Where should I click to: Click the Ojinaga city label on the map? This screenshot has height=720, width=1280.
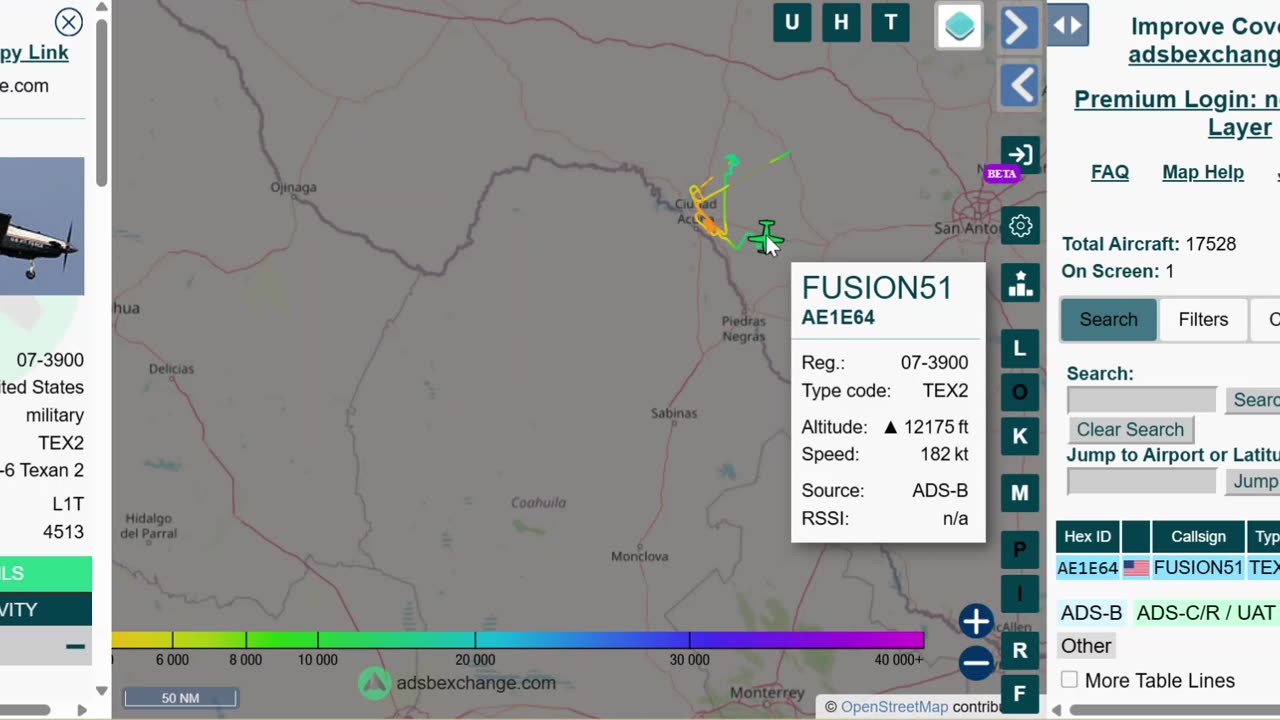click(x=293, y=187)
